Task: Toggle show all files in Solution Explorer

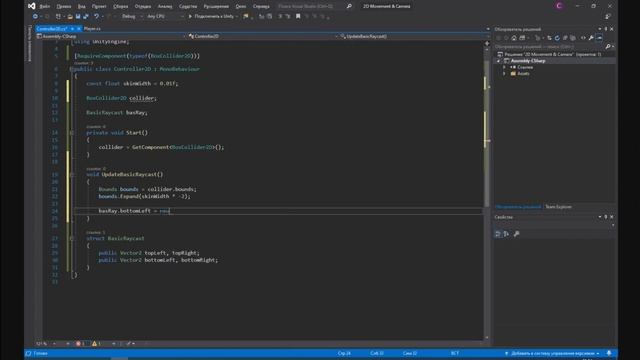Action: pyautogui.click(x=573, y=38)
